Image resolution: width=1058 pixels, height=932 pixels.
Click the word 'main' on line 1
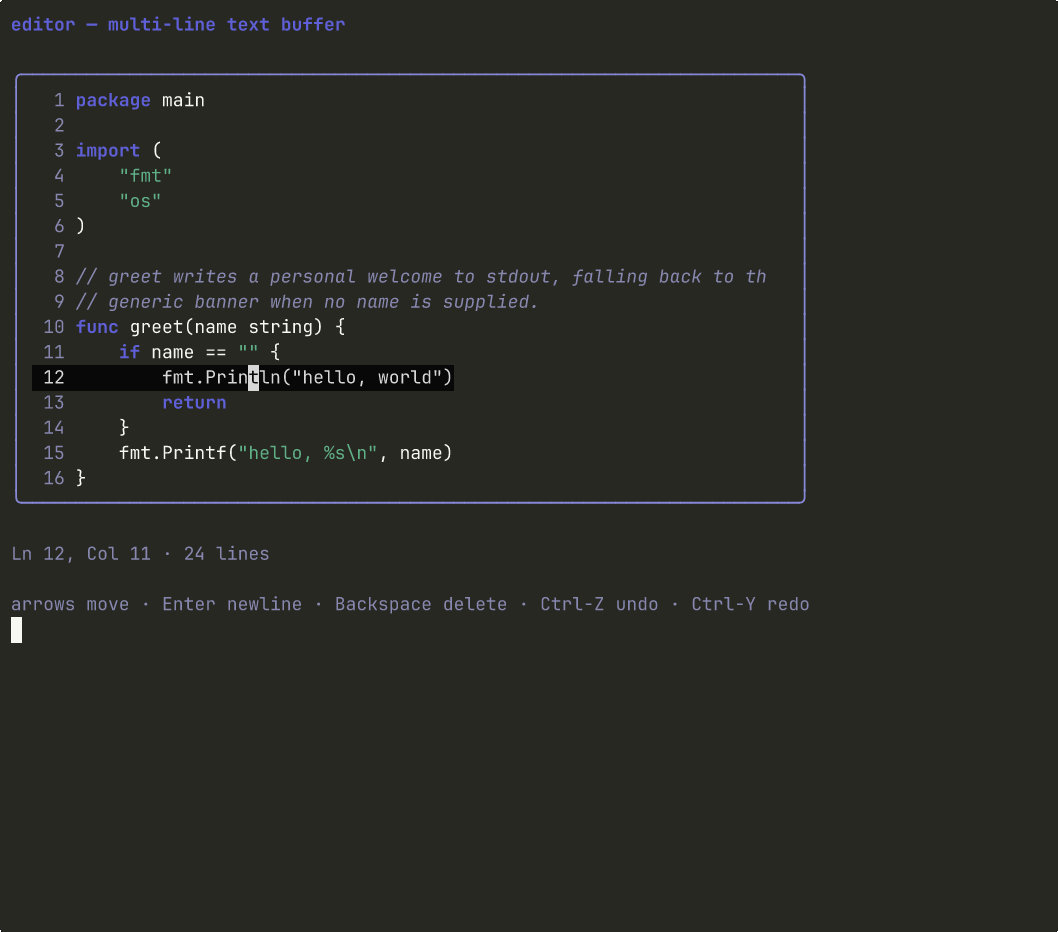pyautogui.click(x=184, y=101)
